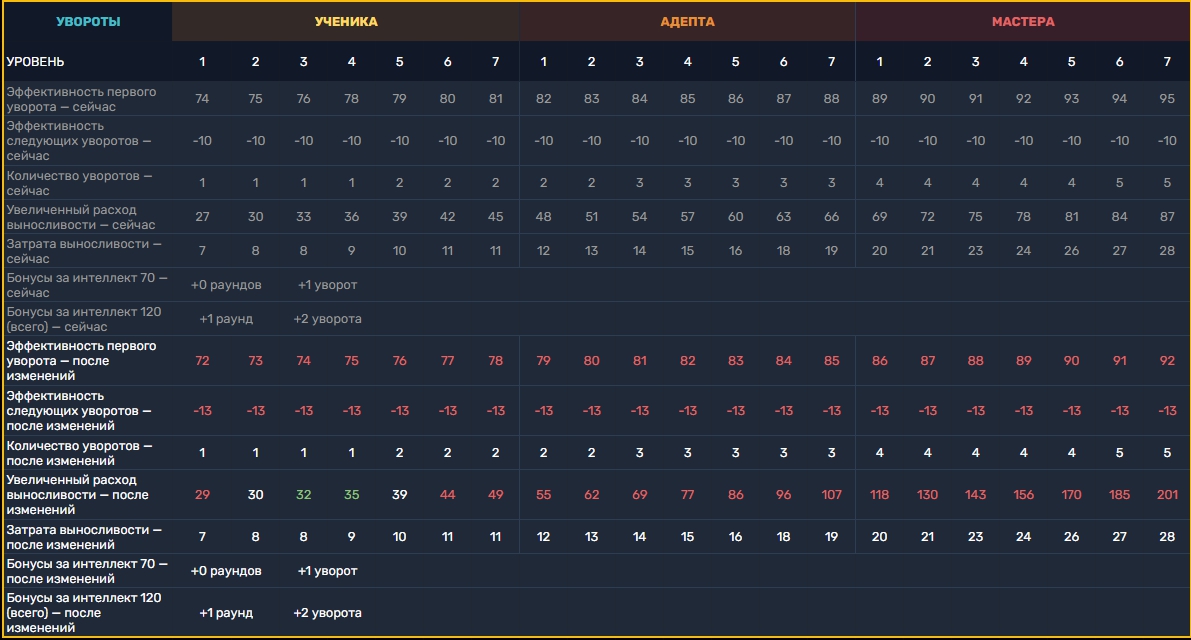The image size is (1191, 640).
Task: Click row label 'Эффективность первого уворота — сейчас'
Action: click(x=81, y=99)
